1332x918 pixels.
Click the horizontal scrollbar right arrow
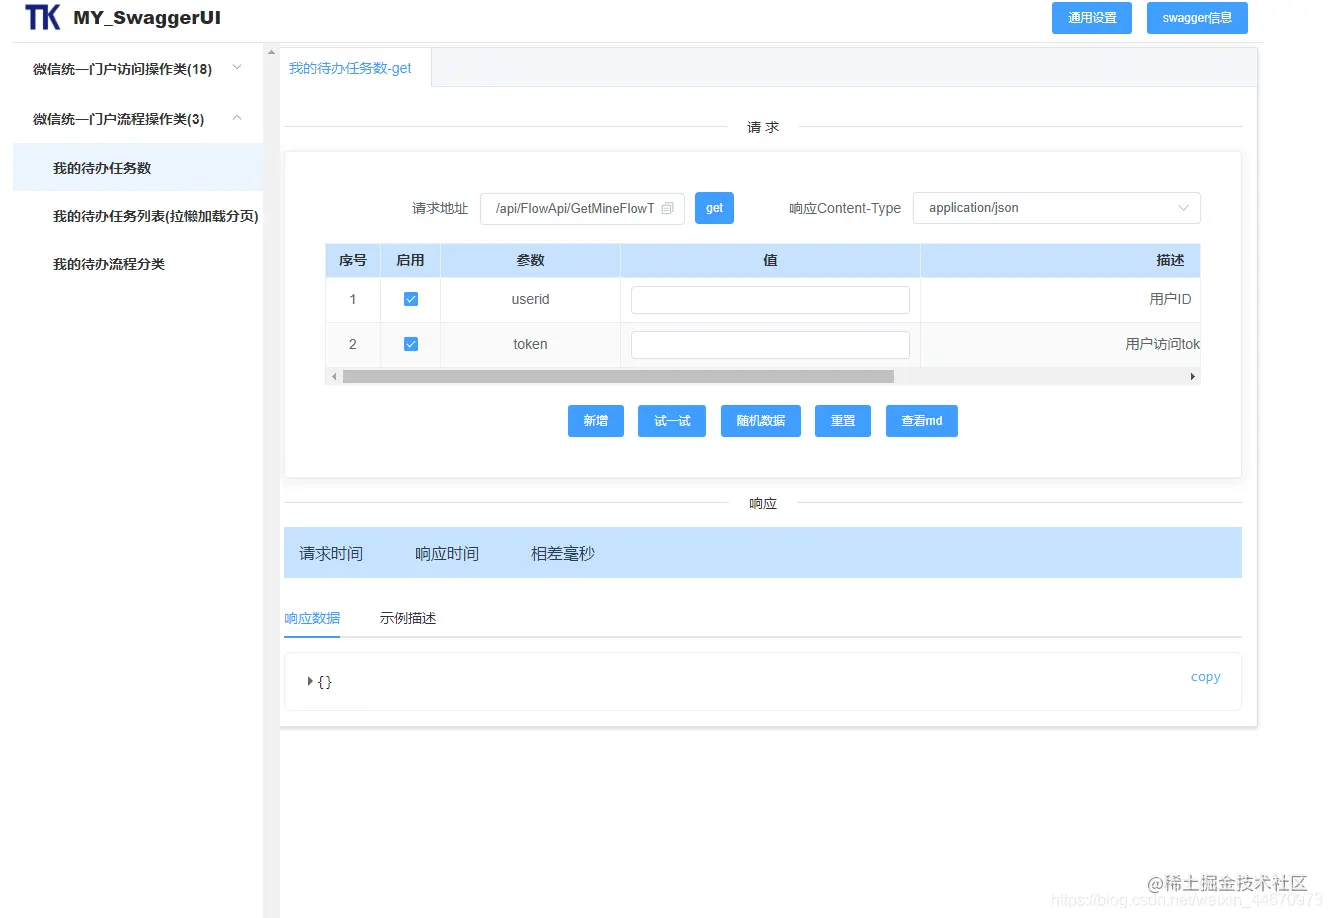click(1192, 377)
